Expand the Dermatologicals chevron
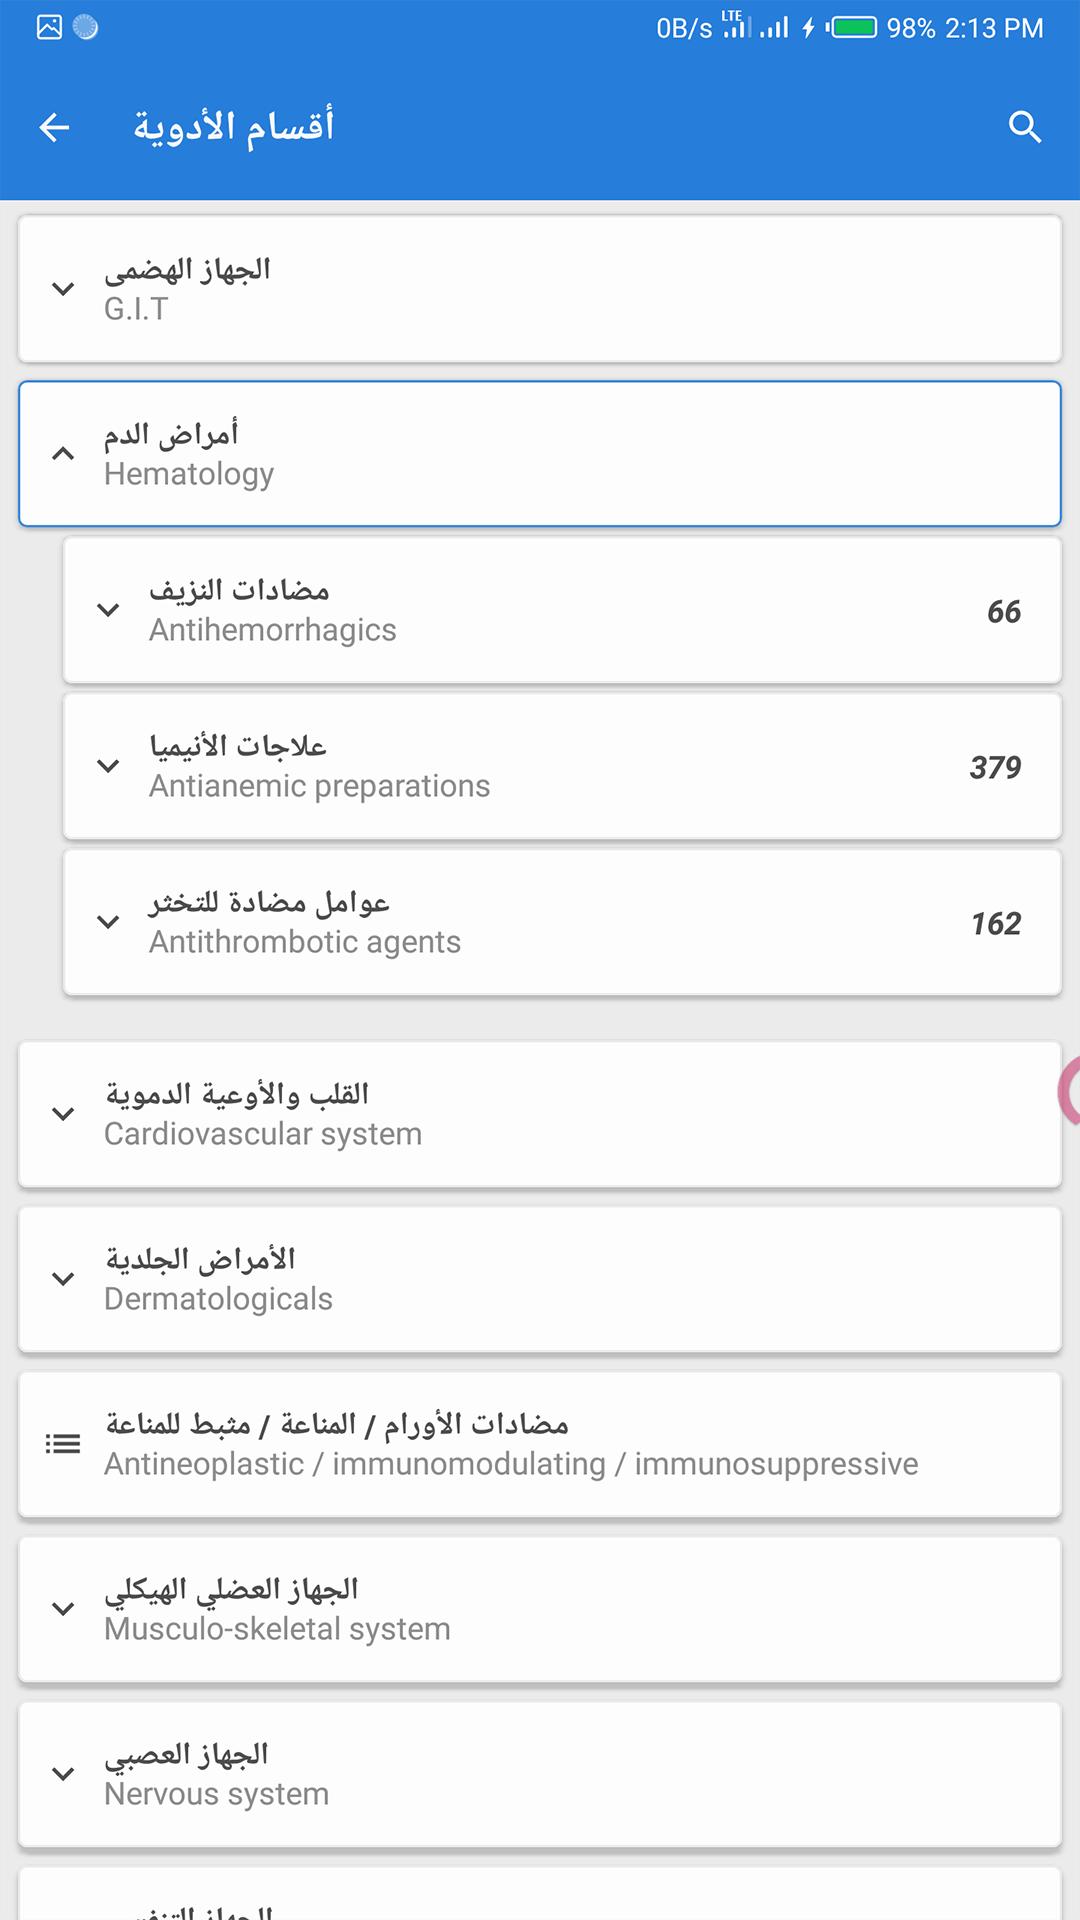 [63, 1279]
